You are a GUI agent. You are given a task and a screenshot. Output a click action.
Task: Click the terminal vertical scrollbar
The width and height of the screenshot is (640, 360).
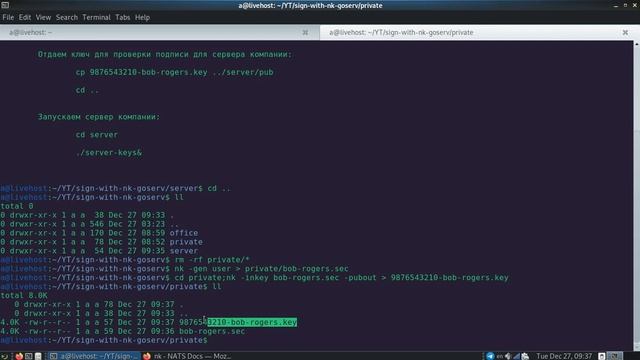(636, 196)
